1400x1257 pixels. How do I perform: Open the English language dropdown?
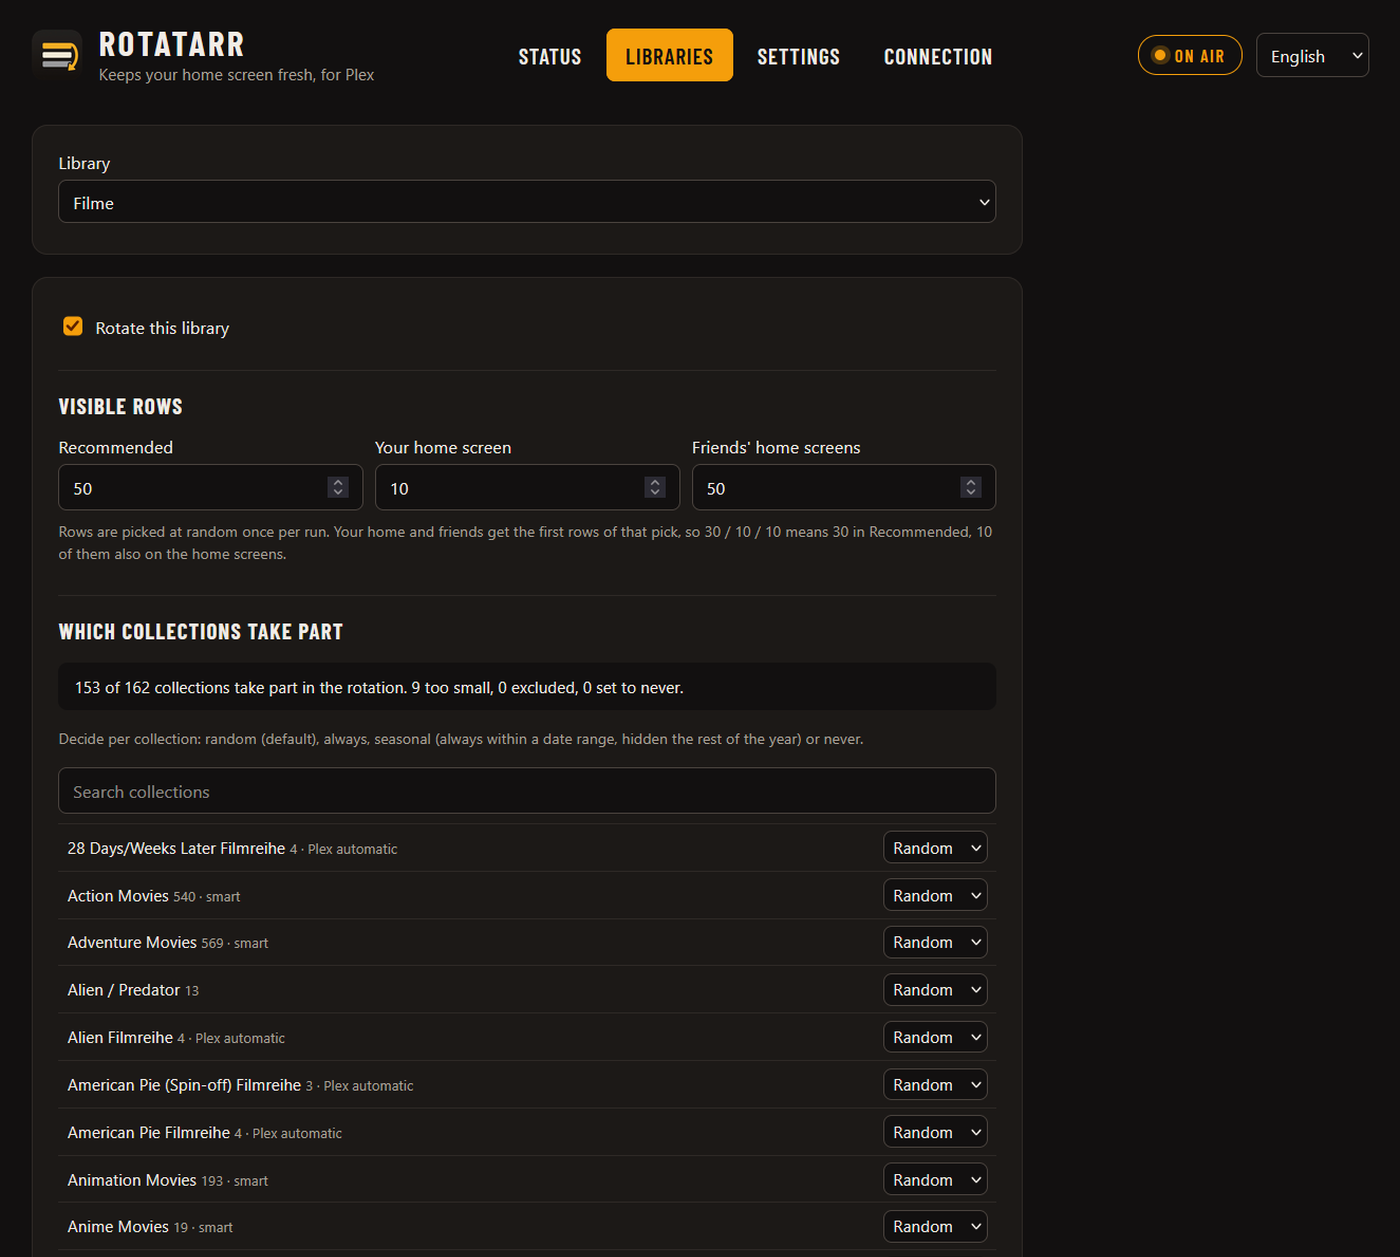[1312, 56]
